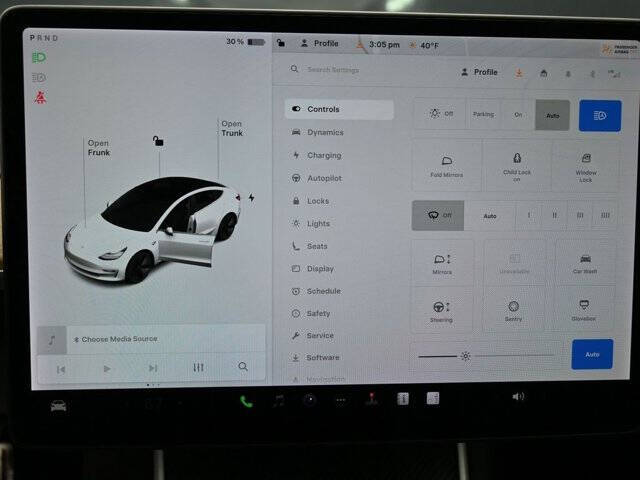The image size is (640, 480).
Task: Open the music note app in dock
Action: (279, 400)
